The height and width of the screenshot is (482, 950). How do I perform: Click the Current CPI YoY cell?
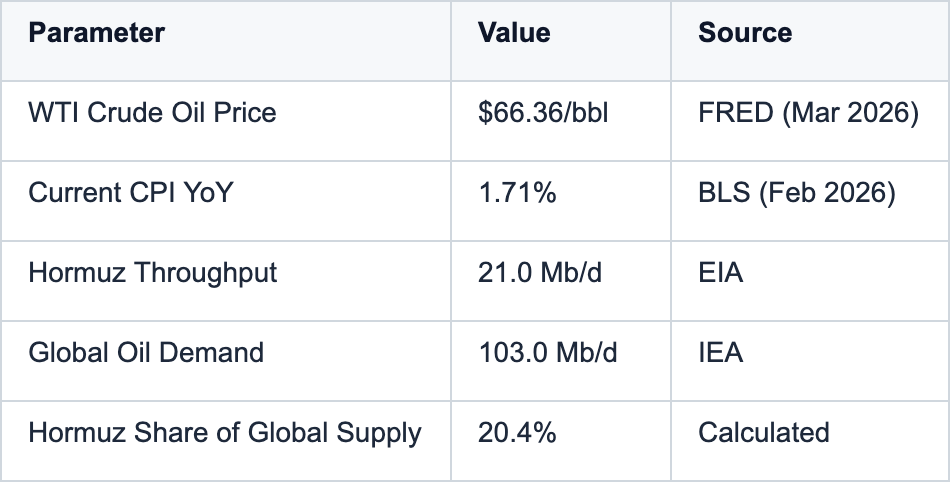click(x=130, y=193)
